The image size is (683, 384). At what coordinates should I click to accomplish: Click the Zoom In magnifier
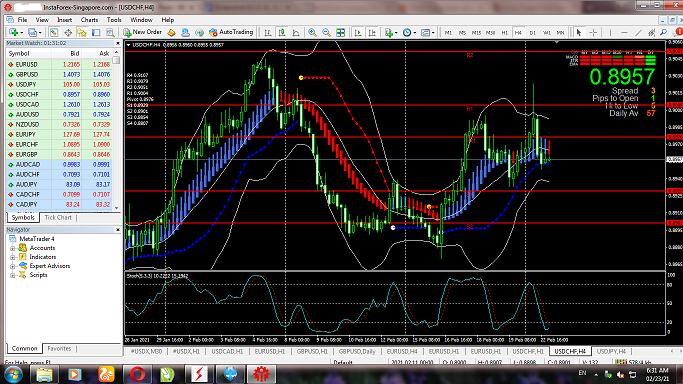point(312,32)
